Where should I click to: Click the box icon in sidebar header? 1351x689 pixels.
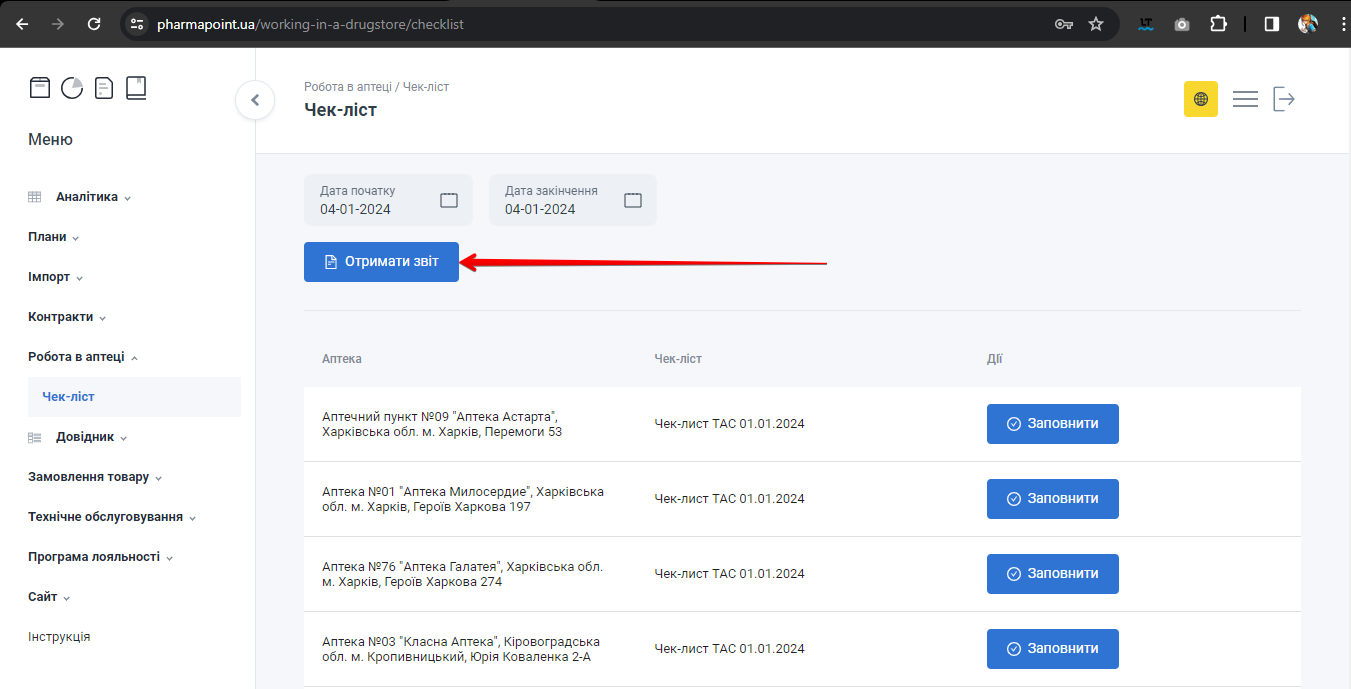pos(39,88)
